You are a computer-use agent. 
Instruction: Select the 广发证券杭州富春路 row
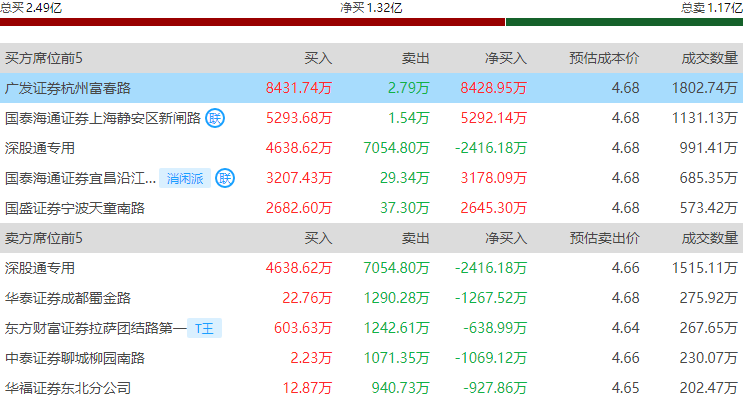[x=372, y=88]
